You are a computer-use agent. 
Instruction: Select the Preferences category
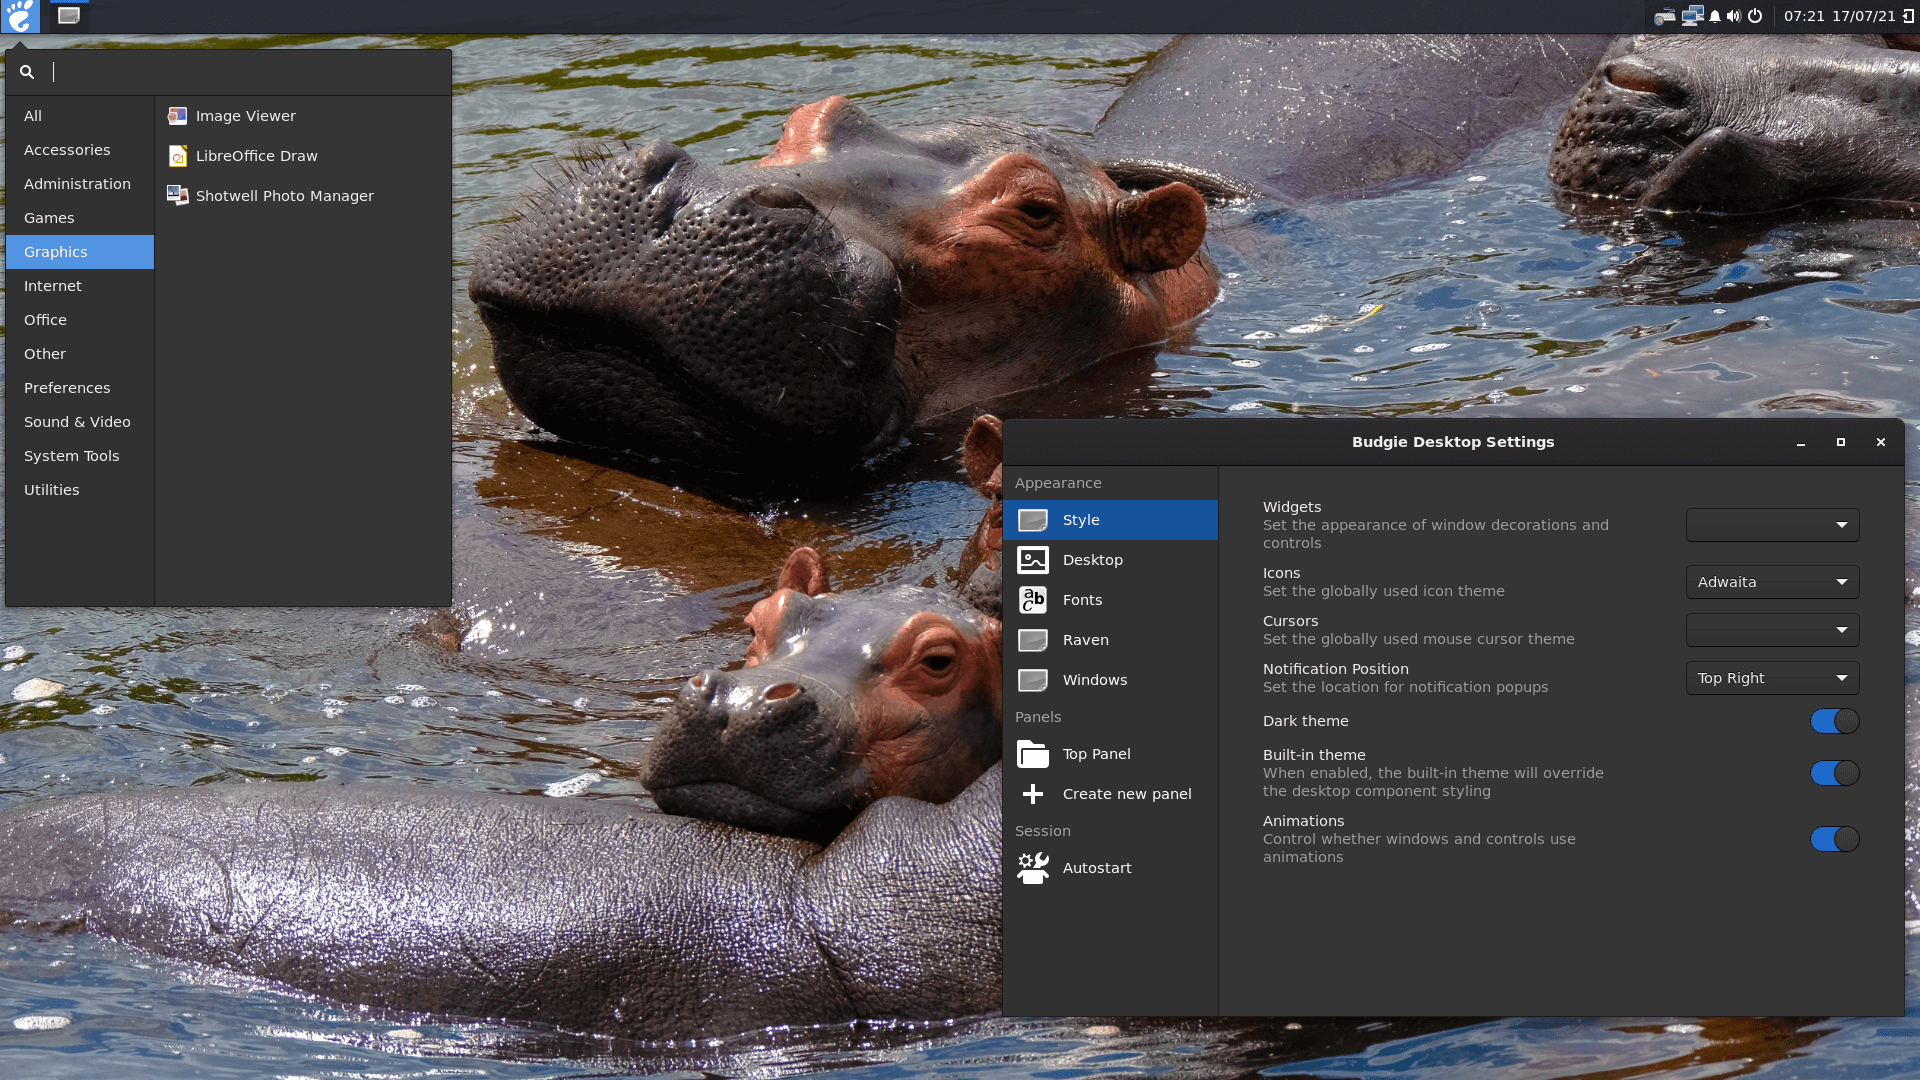click(x=80, y=388)
